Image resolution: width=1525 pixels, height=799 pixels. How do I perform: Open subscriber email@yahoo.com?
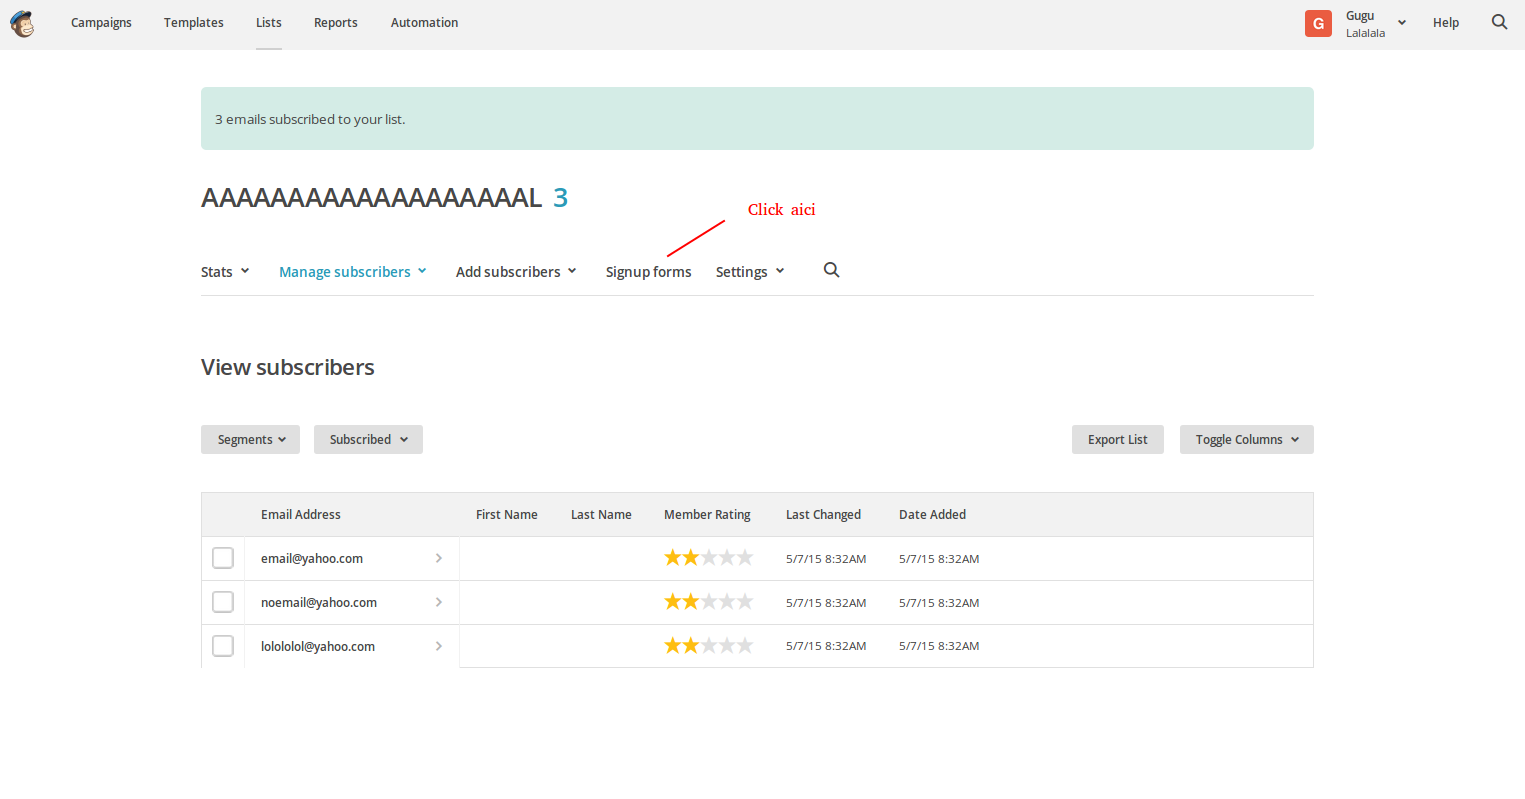click(312, 559)
